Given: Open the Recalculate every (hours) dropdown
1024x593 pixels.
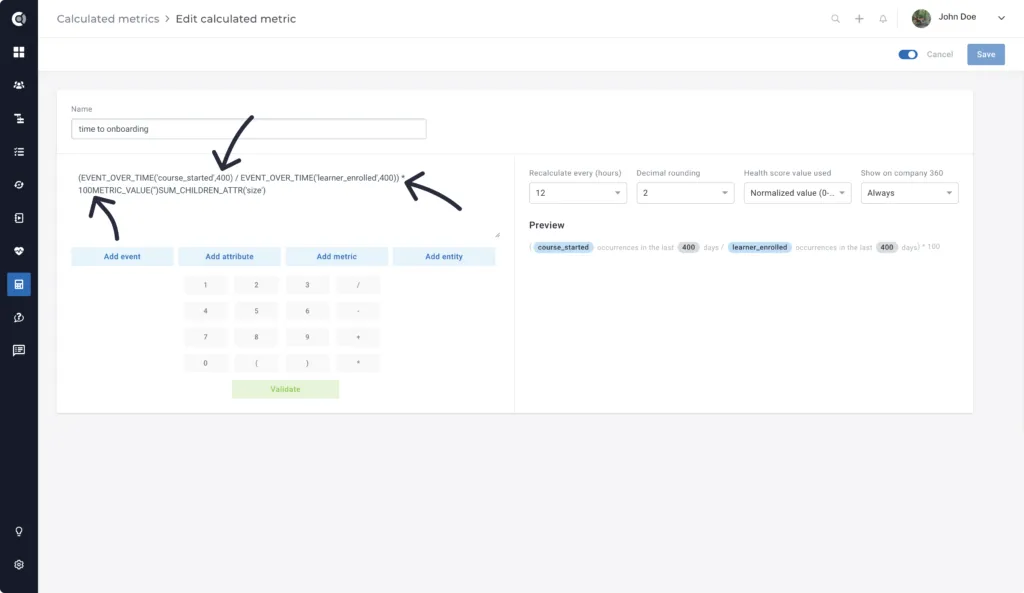Looking at the screenshot, I should pyautogui.click(x=578, y=193).
